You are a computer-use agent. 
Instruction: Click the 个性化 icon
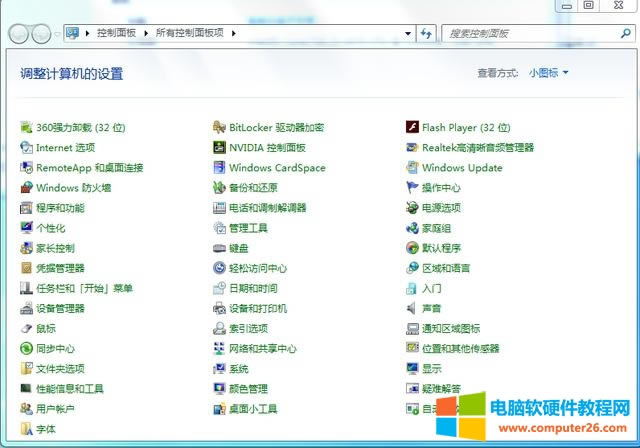tap(27, 228)
